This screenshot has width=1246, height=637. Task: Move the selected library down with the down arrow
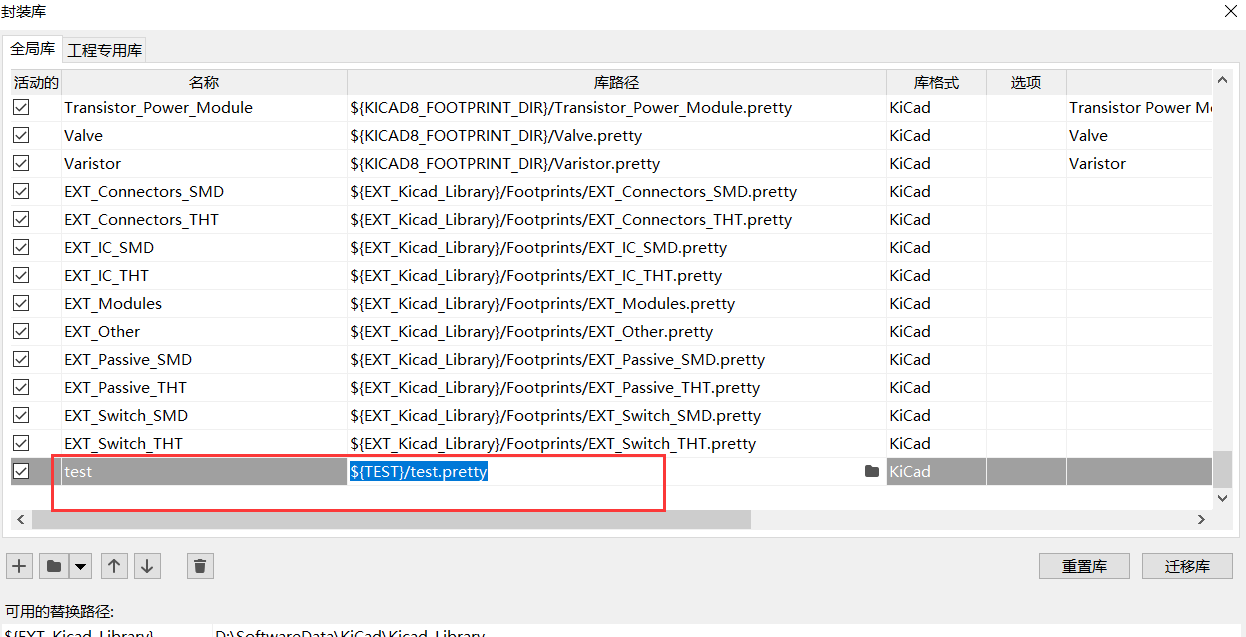[x=148, y=566]
